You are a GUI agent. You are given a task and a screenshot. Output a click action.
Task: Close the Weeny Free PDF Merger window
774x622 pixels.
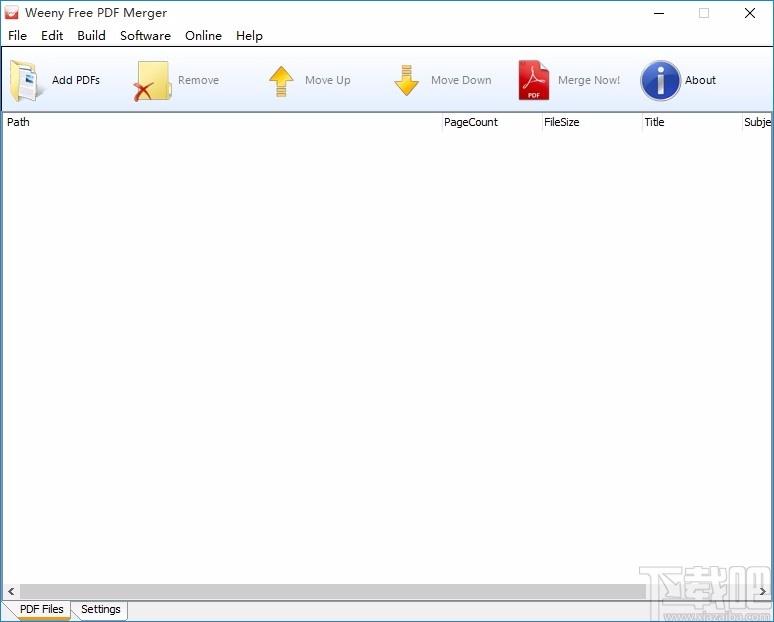(750, 13)
